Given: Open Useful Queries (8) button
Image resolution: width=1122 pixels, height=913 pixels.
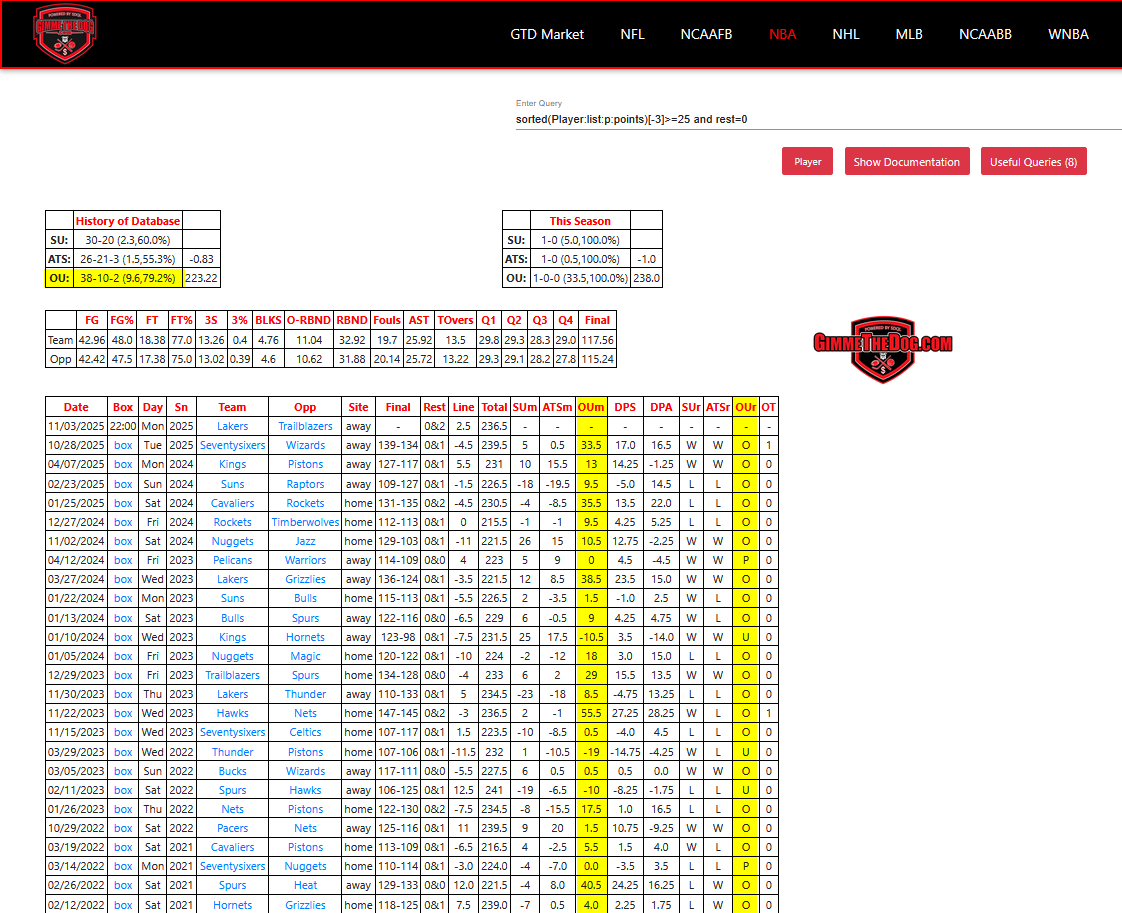Looking at the screenshot, I should [x=1033, y=162].
